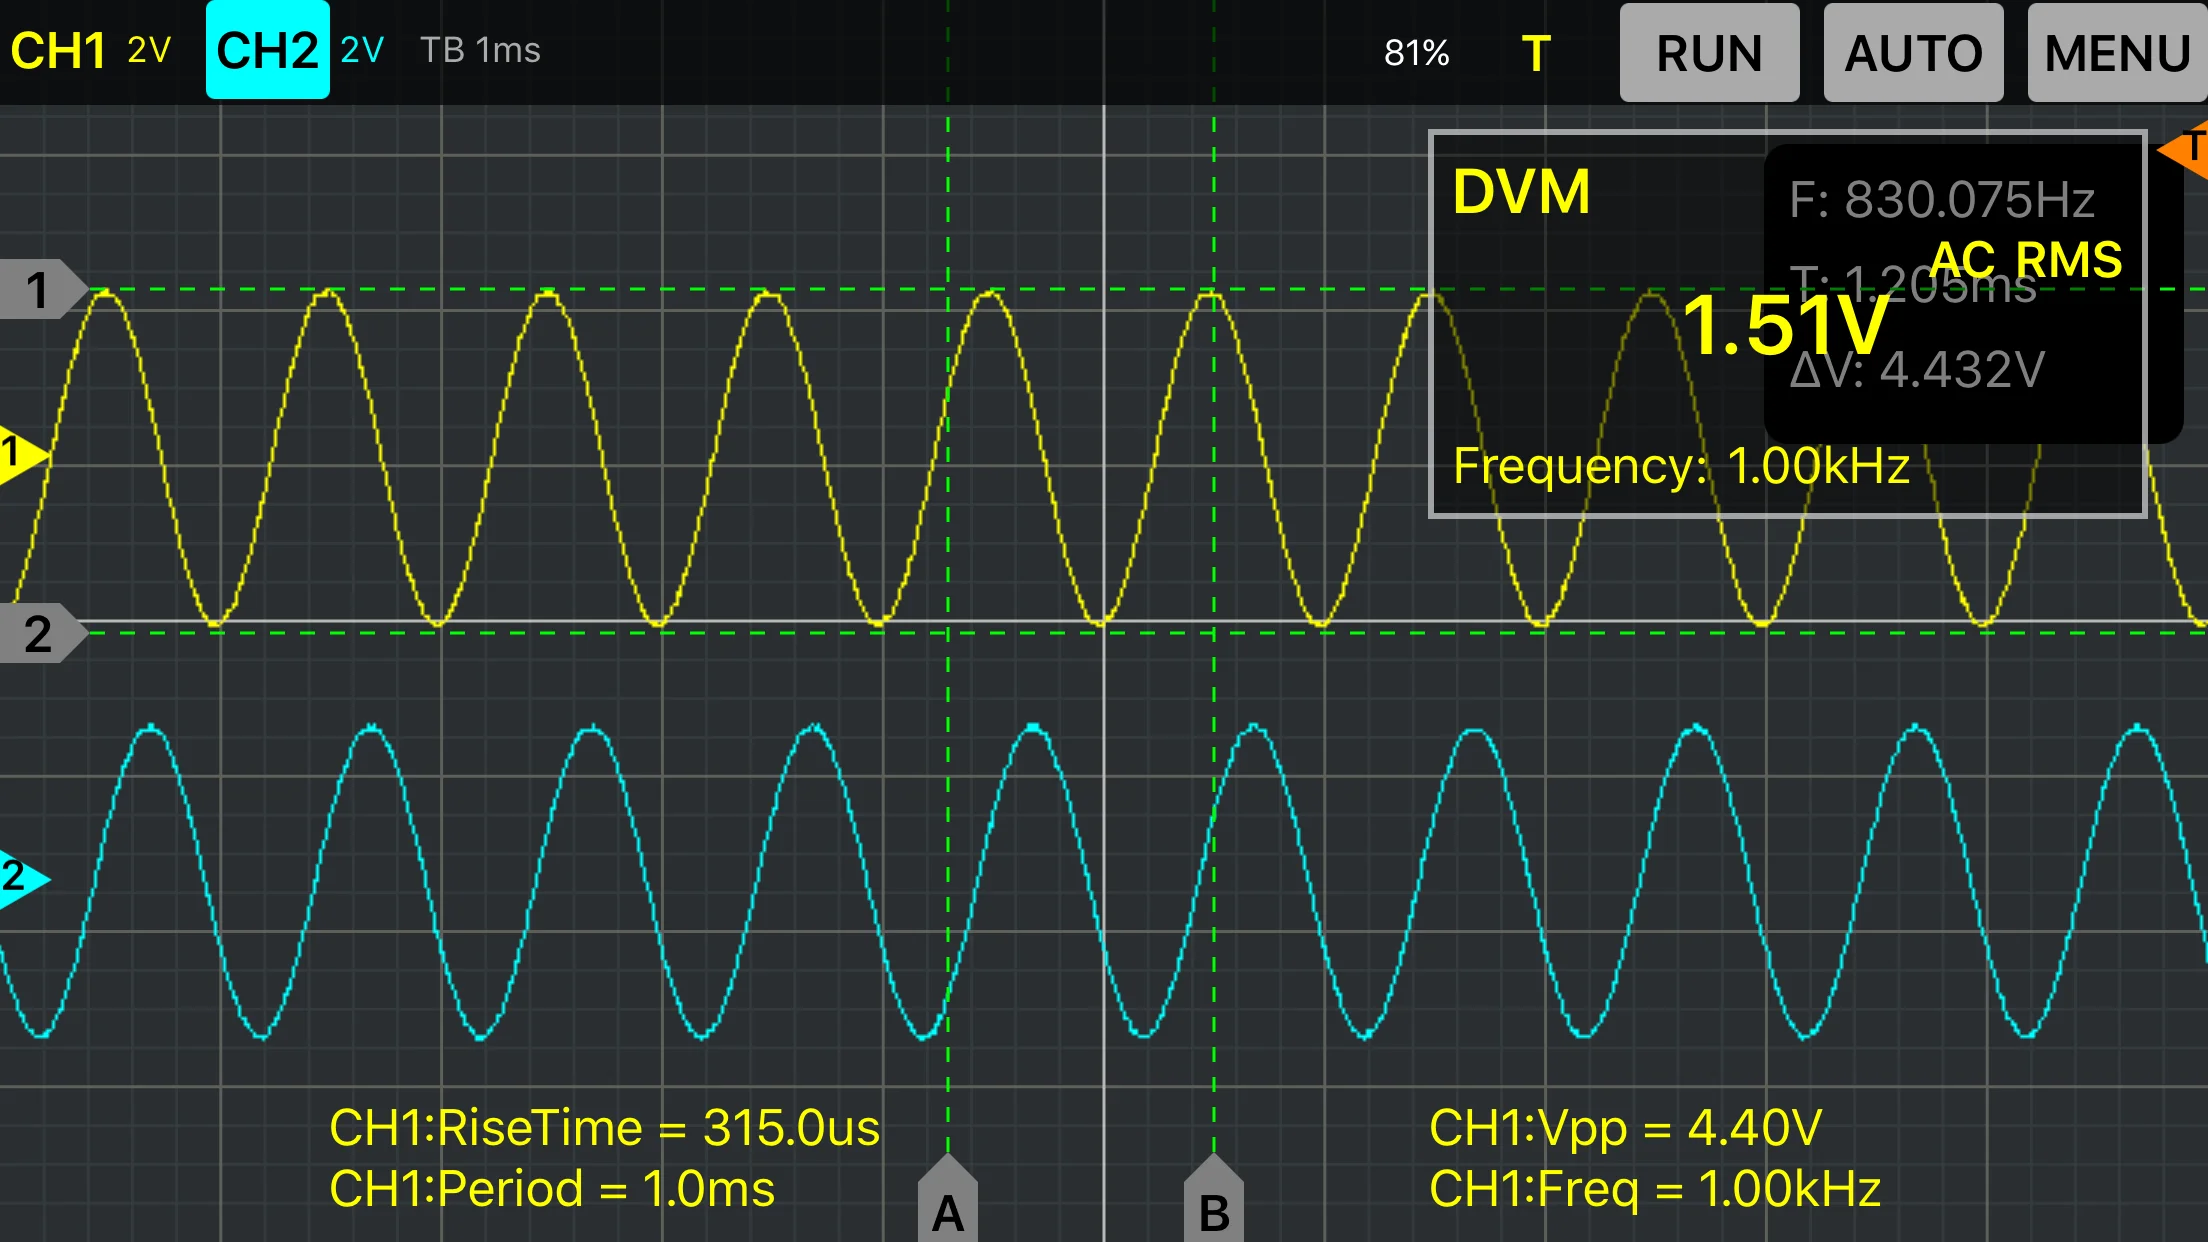
Task: Tap the CH1:RiseTime measurement text
Action: 604,1128
